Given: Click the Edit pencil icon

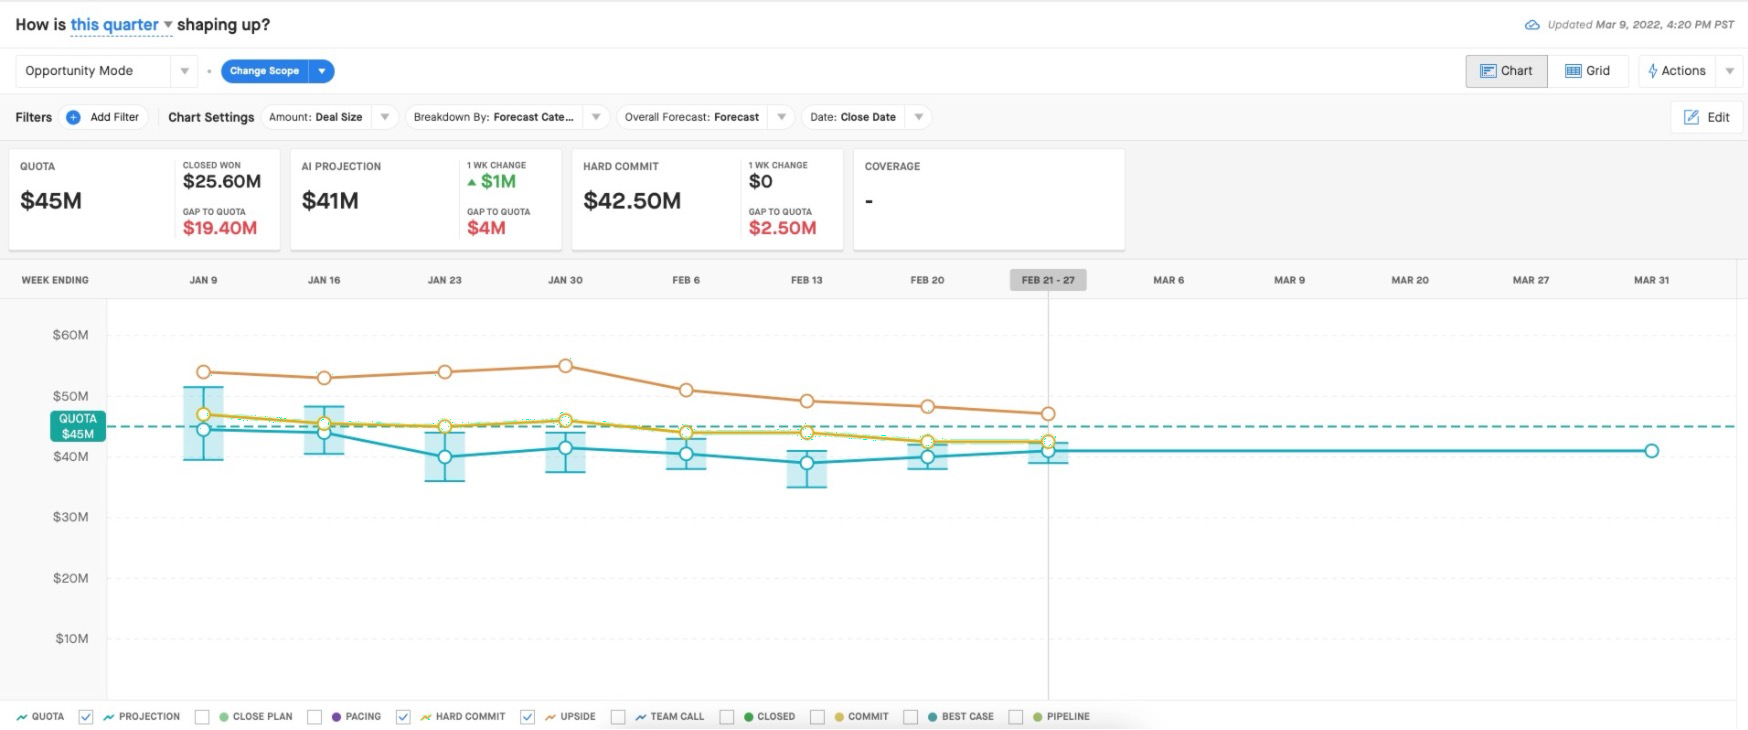Looking at the screenshot, I should (x=1691, y=117).
